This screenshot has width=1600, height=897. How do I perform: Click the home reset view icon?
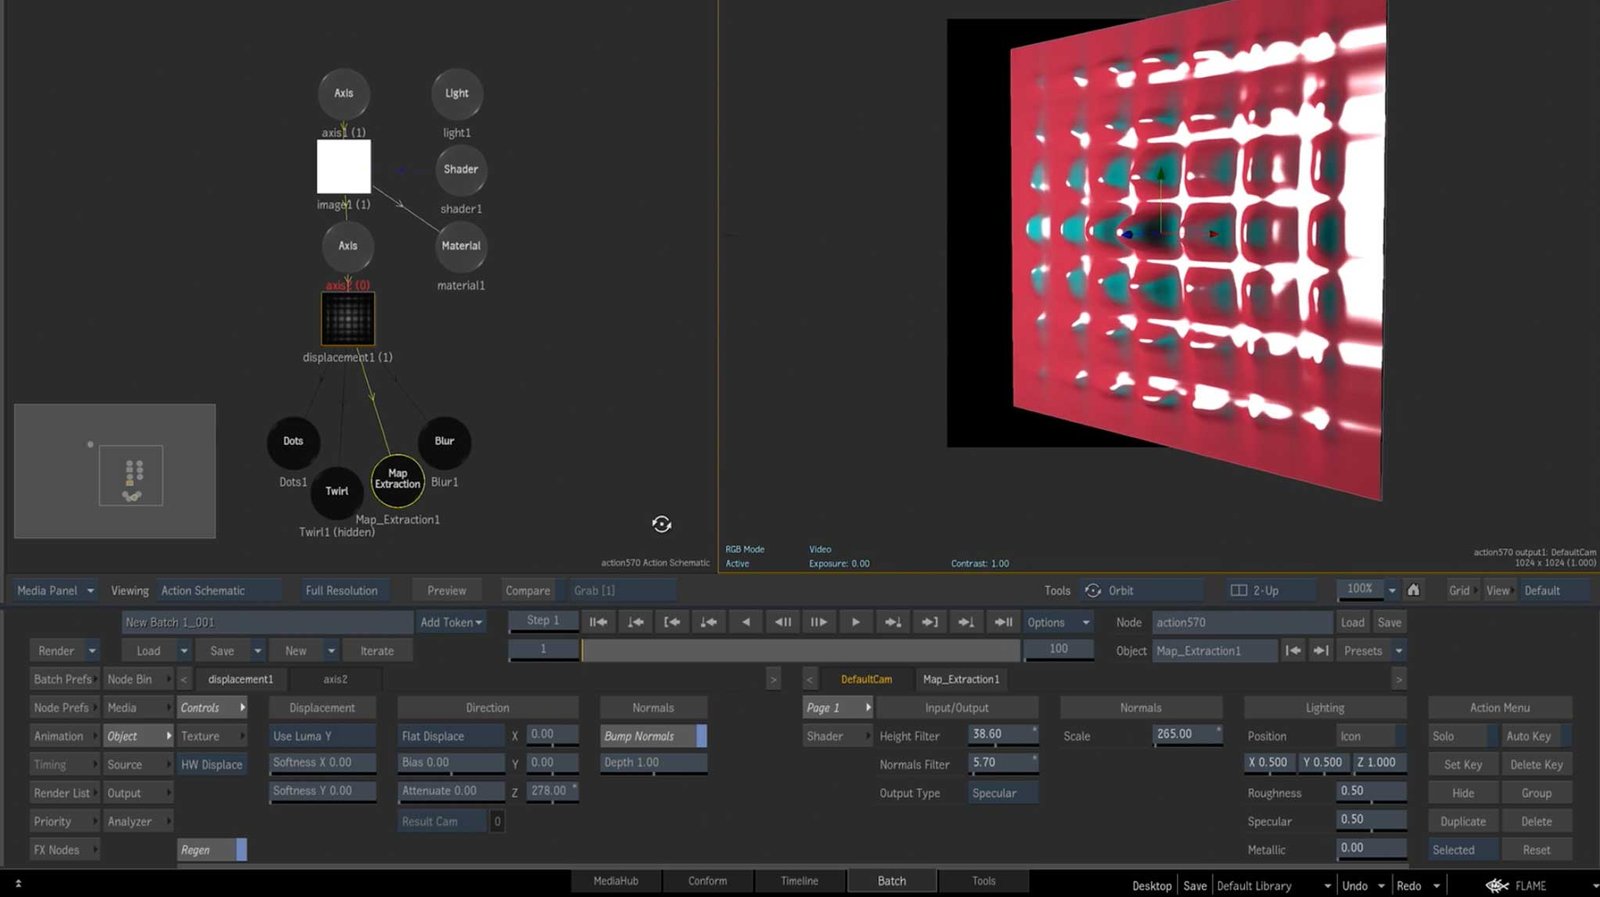tap(1413, 590)
